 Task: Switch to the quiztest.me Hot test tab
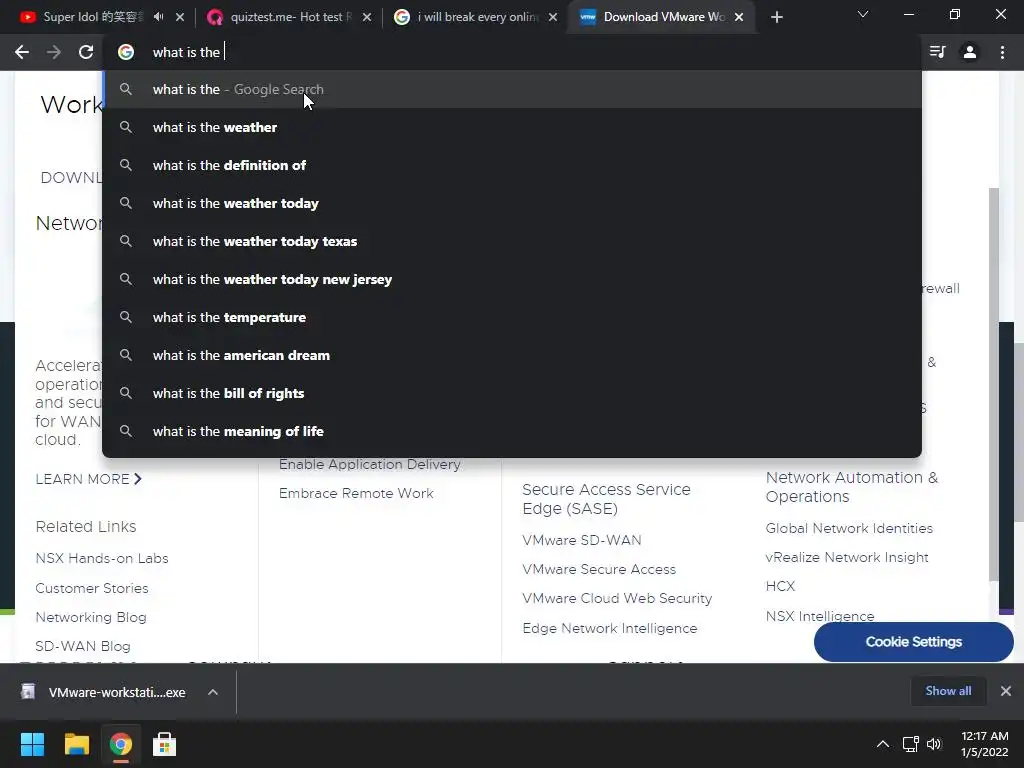click(287, 17)
